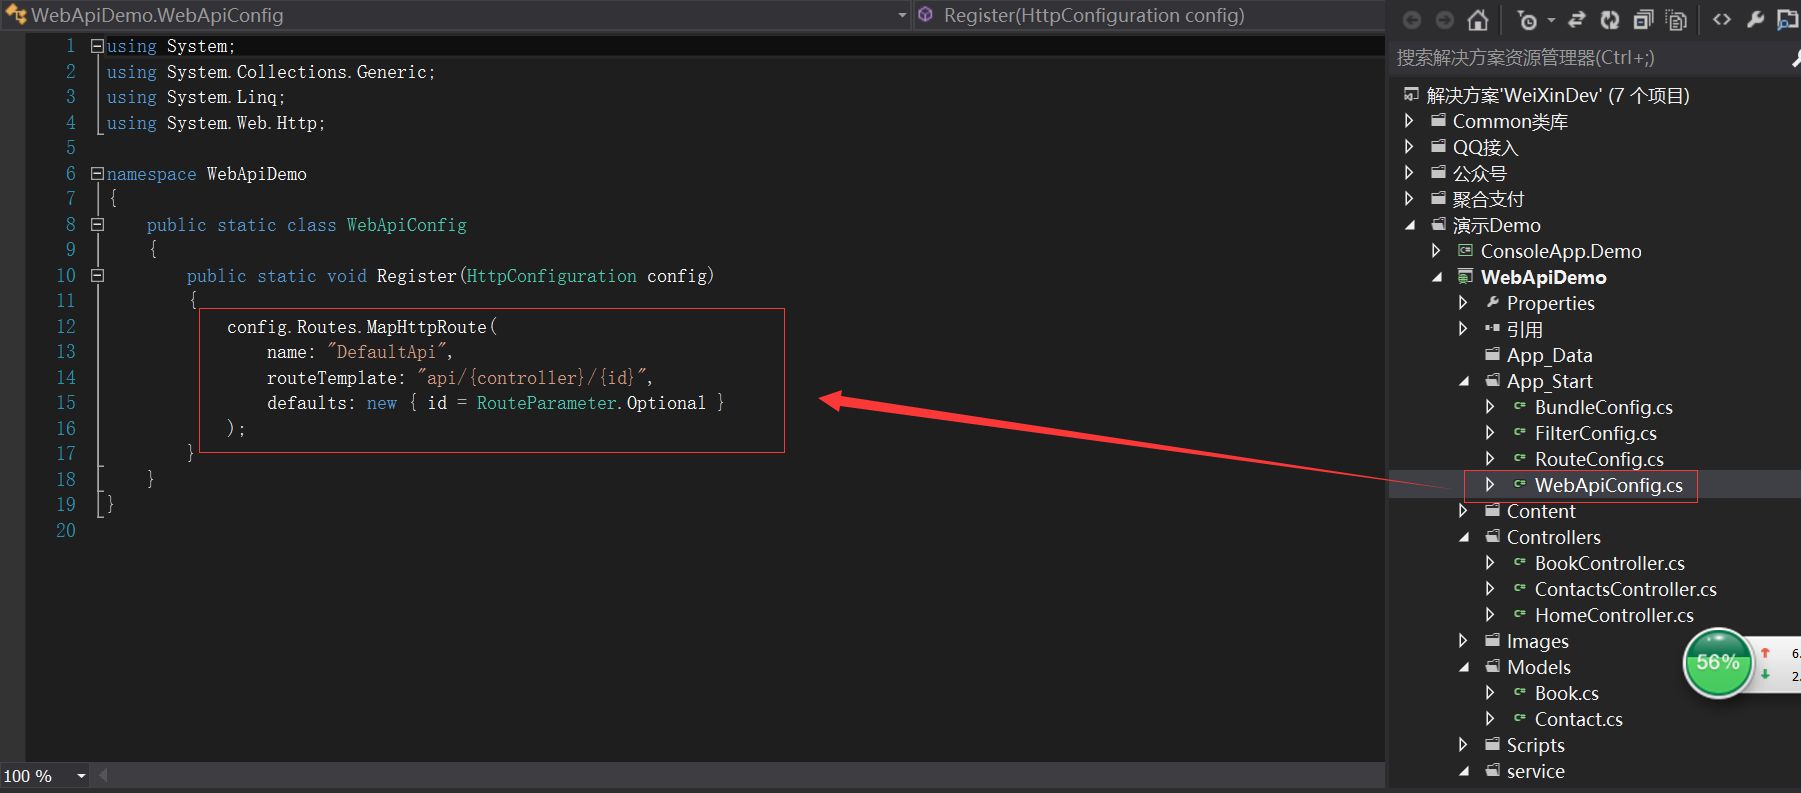This screenshot has height=793, width=1801.
Task: Select WebApiConfig.cs file
Action: [x=1609, y=485]
